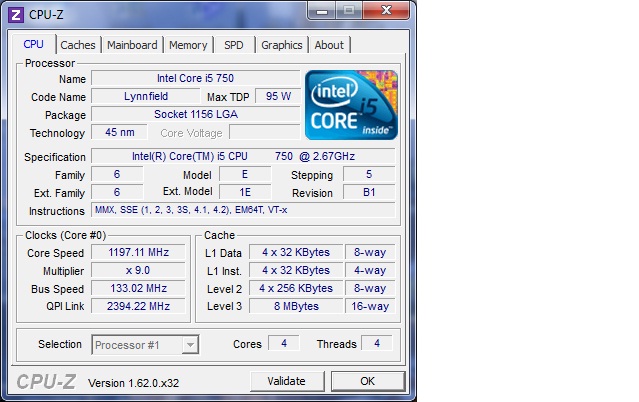Click the Core Speed value 1197.11 MHz
The height and width of the screenshot is (402, 639).
coord(138,252)
